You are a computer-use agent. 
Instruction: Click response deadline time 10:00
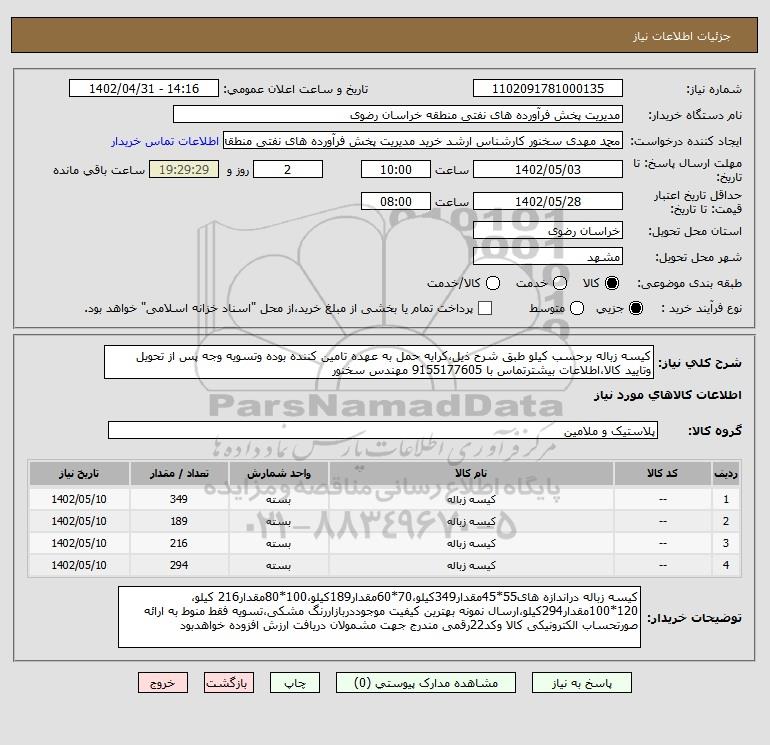coord(396,169)
